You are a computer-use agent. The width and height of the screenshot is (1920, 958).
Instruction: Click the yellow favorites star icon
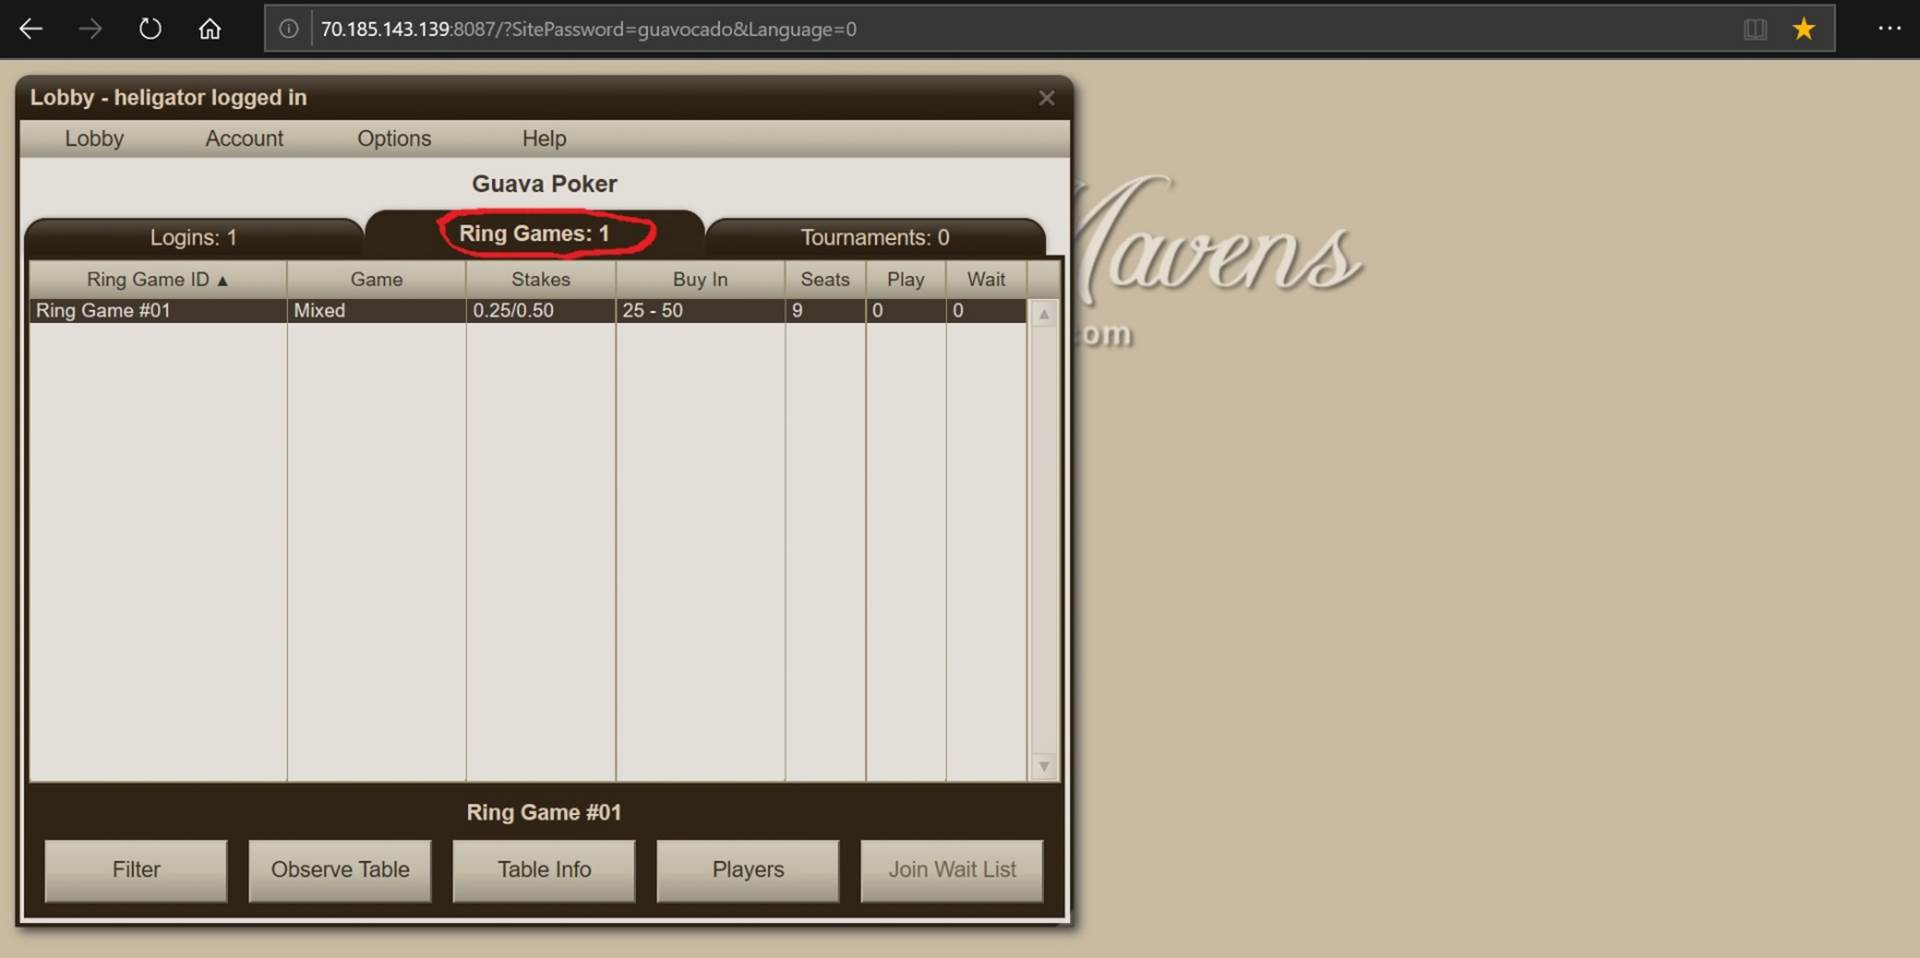tap(1805, 29)
